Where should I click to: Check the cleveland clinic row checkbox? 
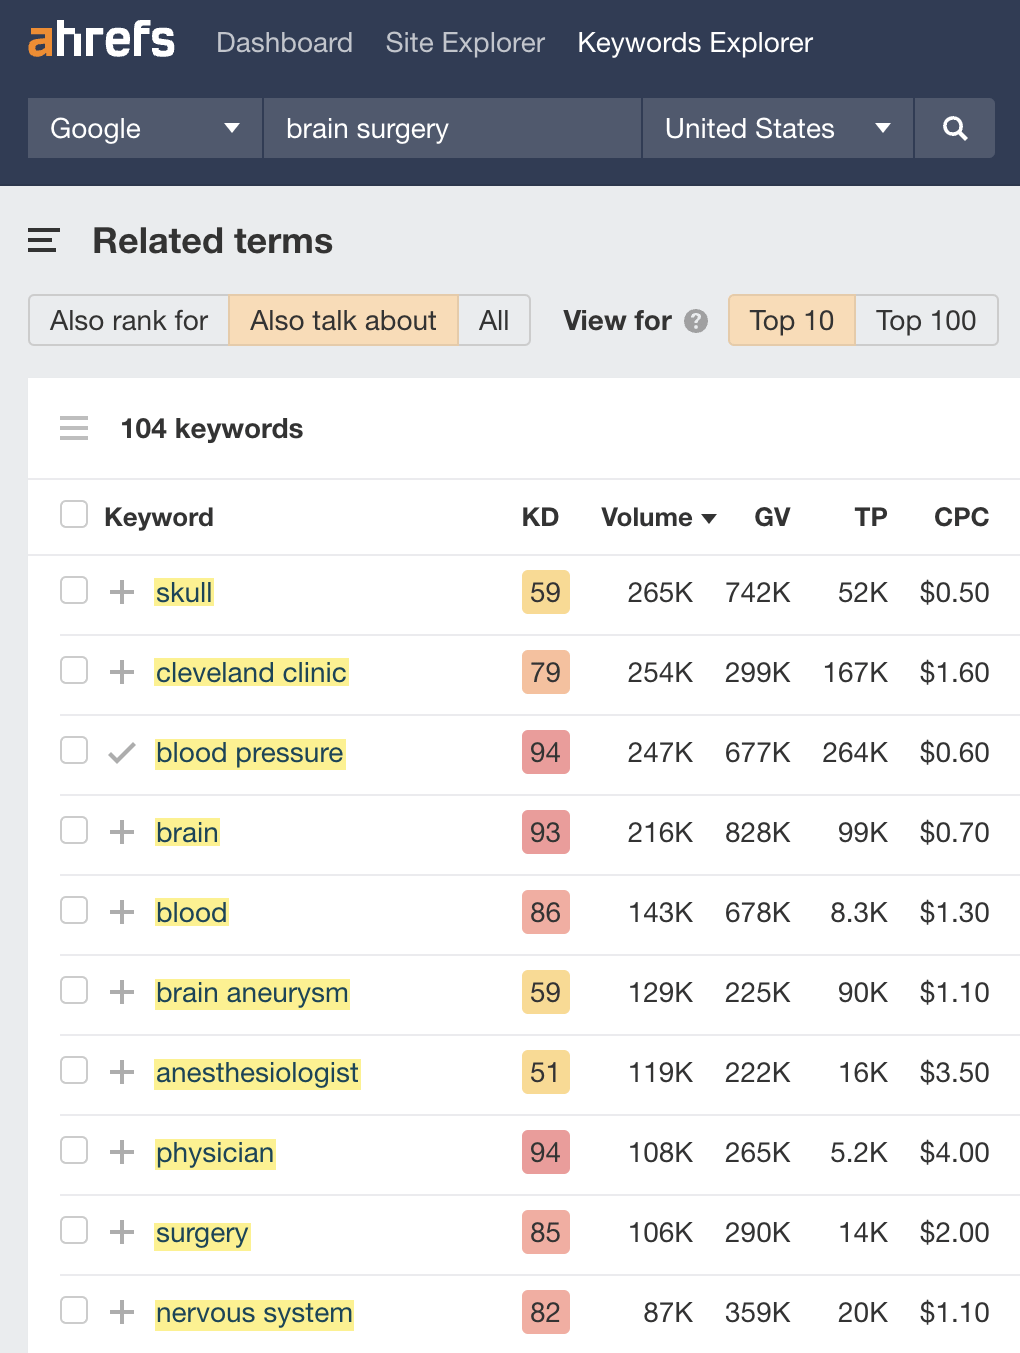[74, 671]
